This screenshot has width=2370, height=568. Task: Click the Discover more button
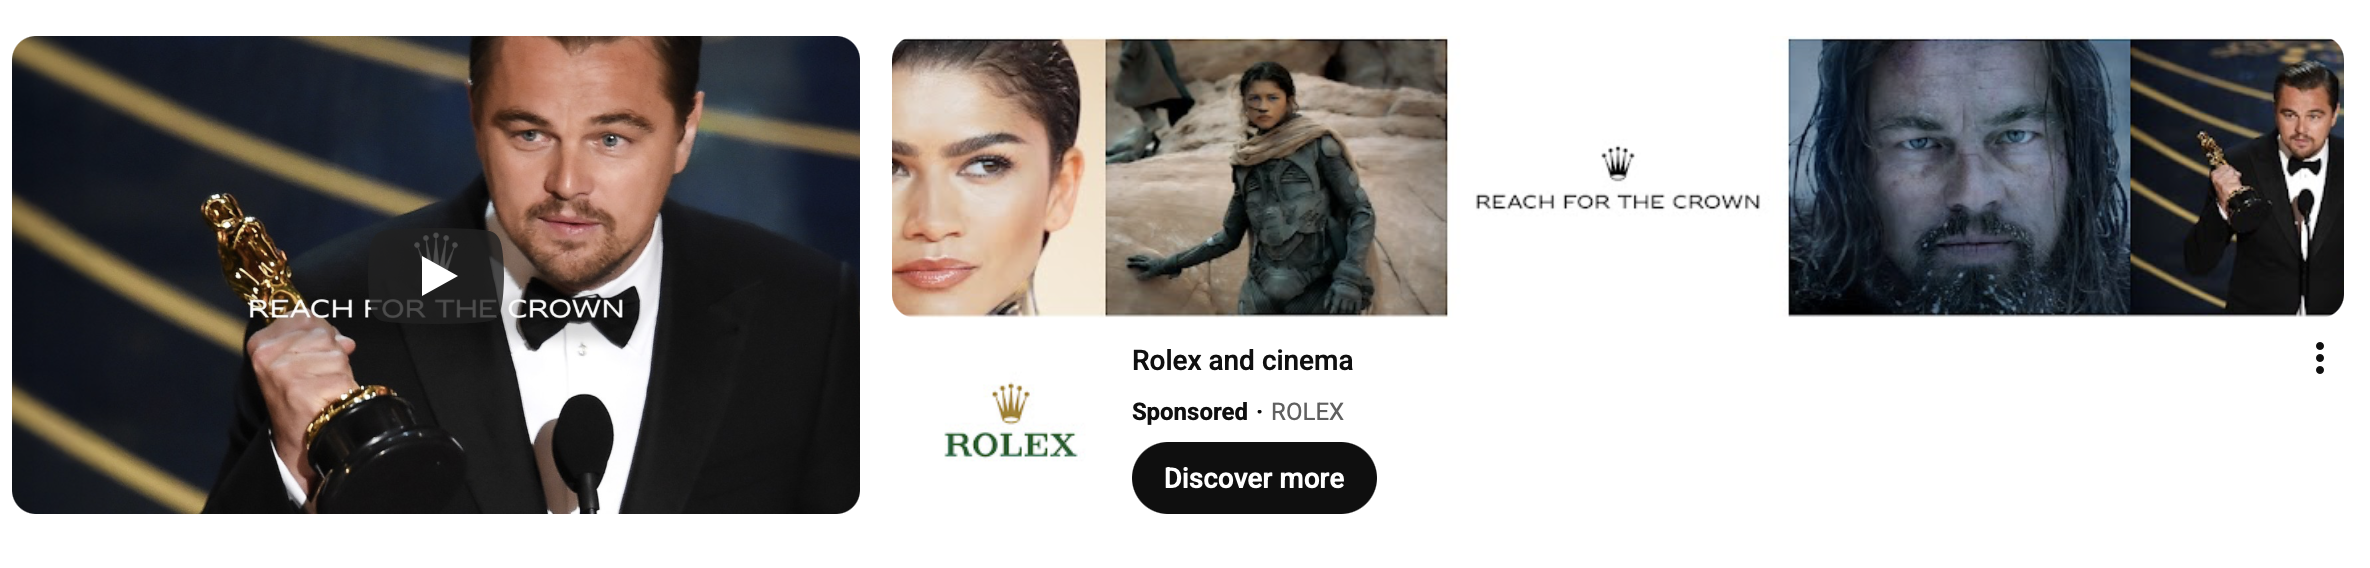click(x=1254, y=478)
